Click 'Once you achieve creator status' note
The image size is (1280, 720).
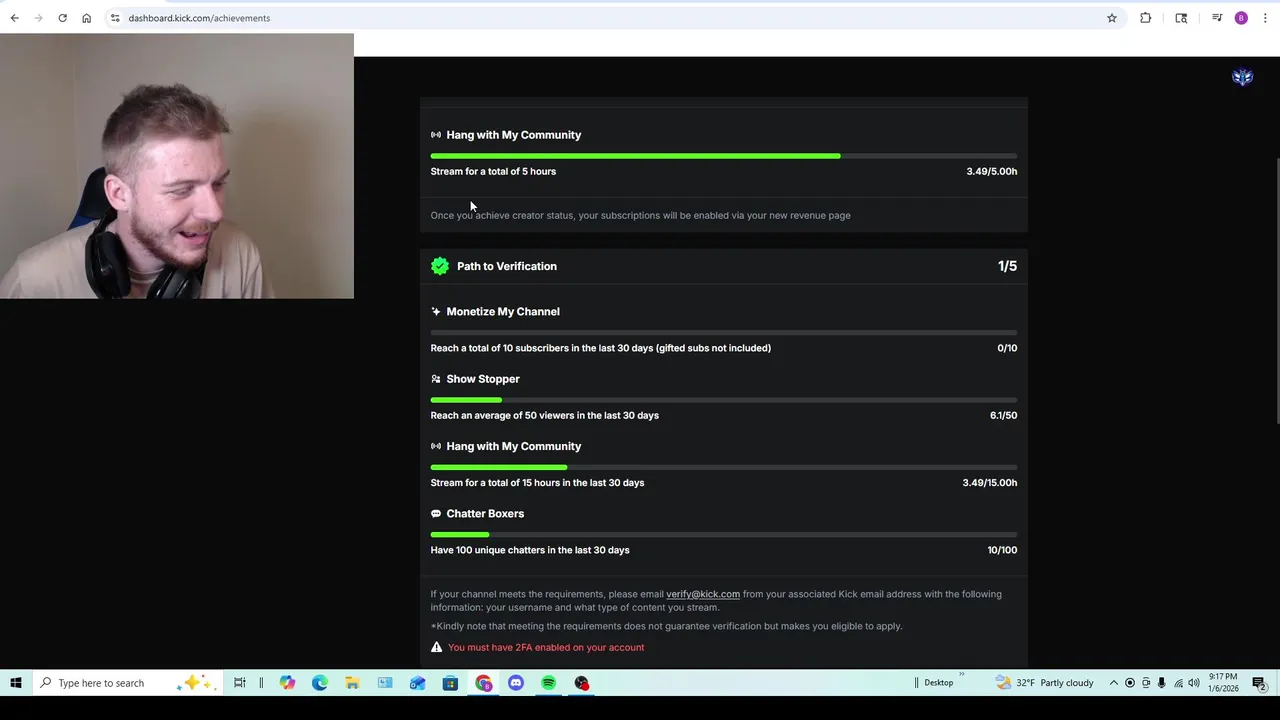(640, 215)
